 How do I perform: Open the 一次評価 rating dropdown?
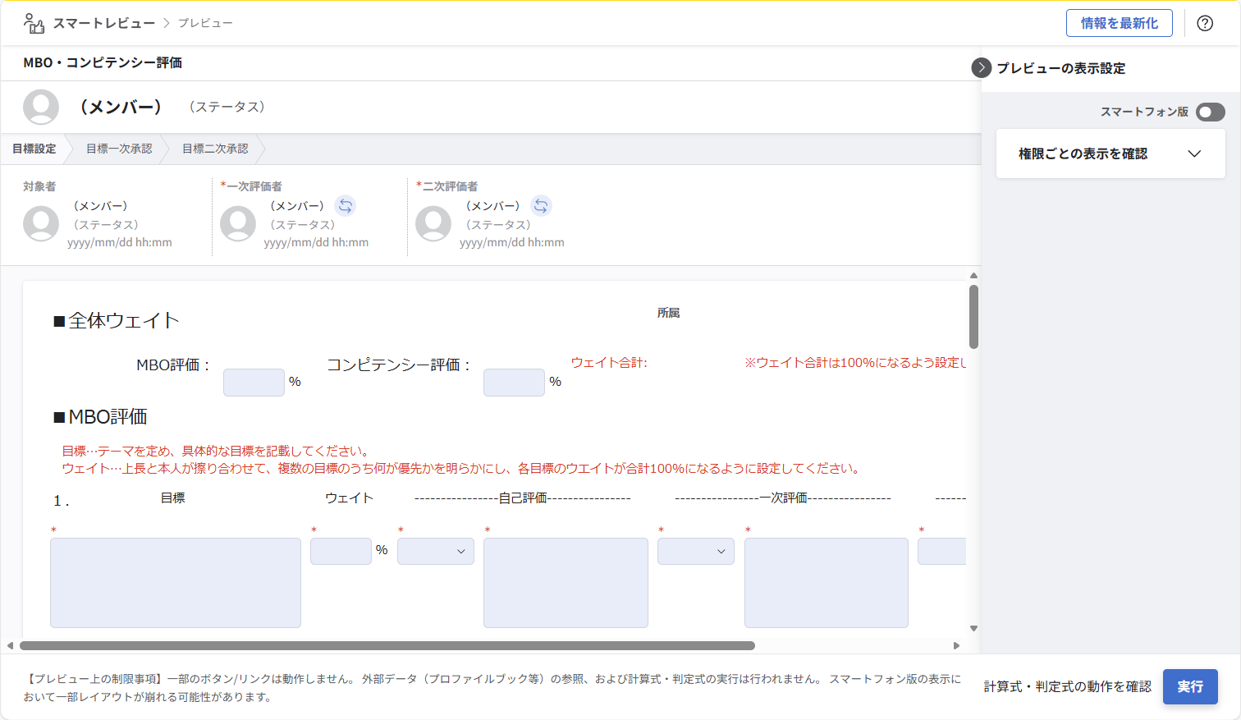695,551
